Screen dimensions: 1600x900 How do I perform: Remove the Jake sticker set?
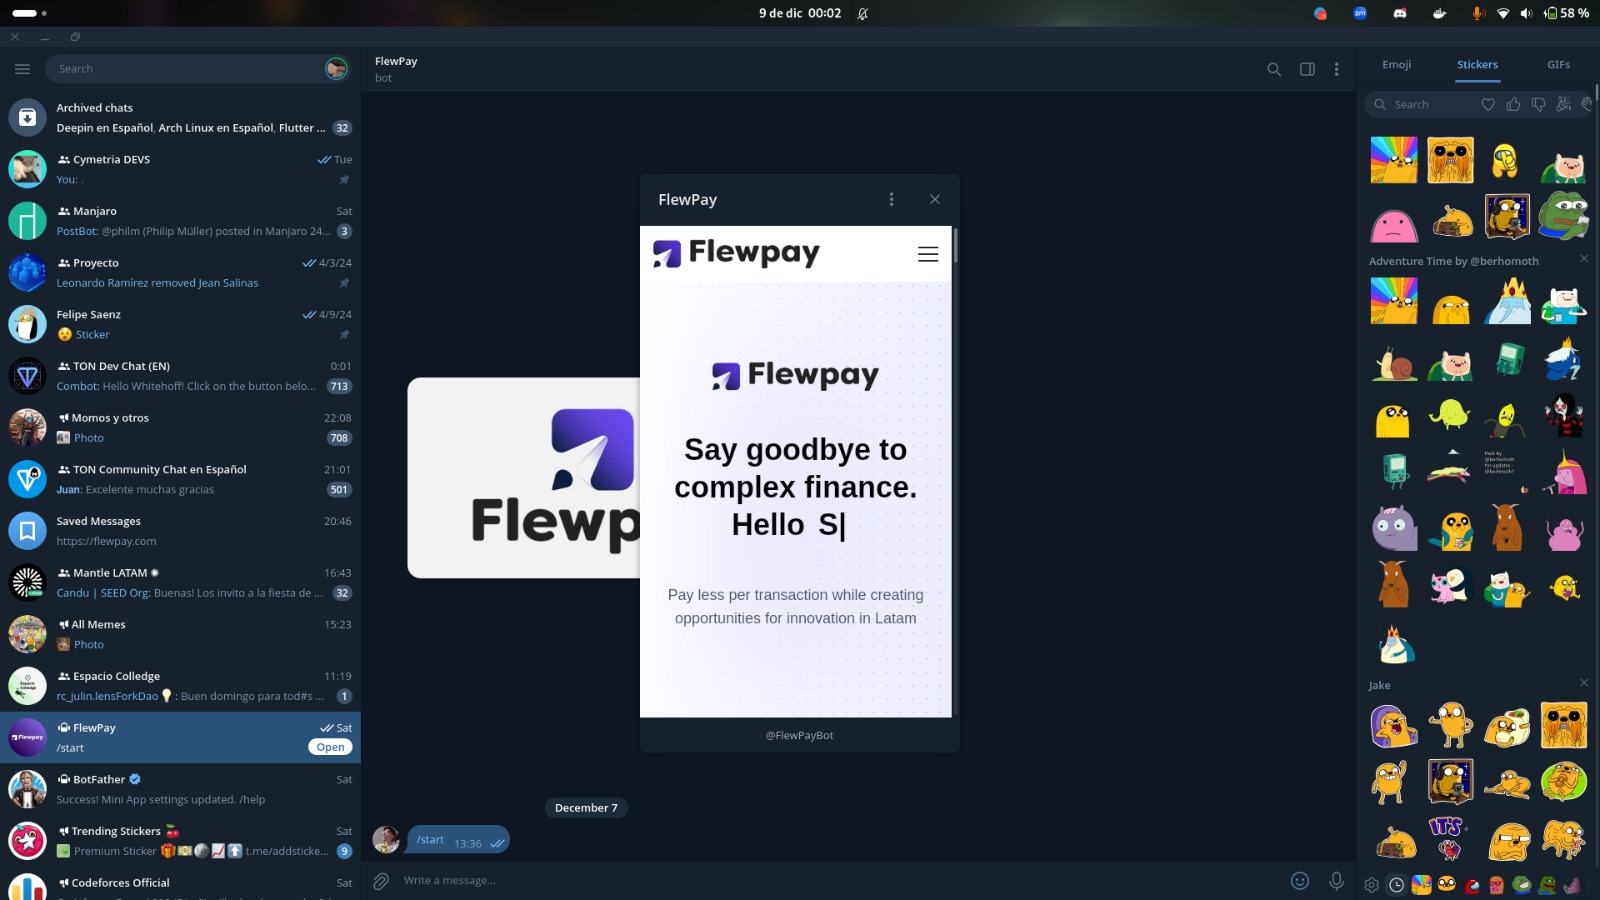(x=1584, y=683)
